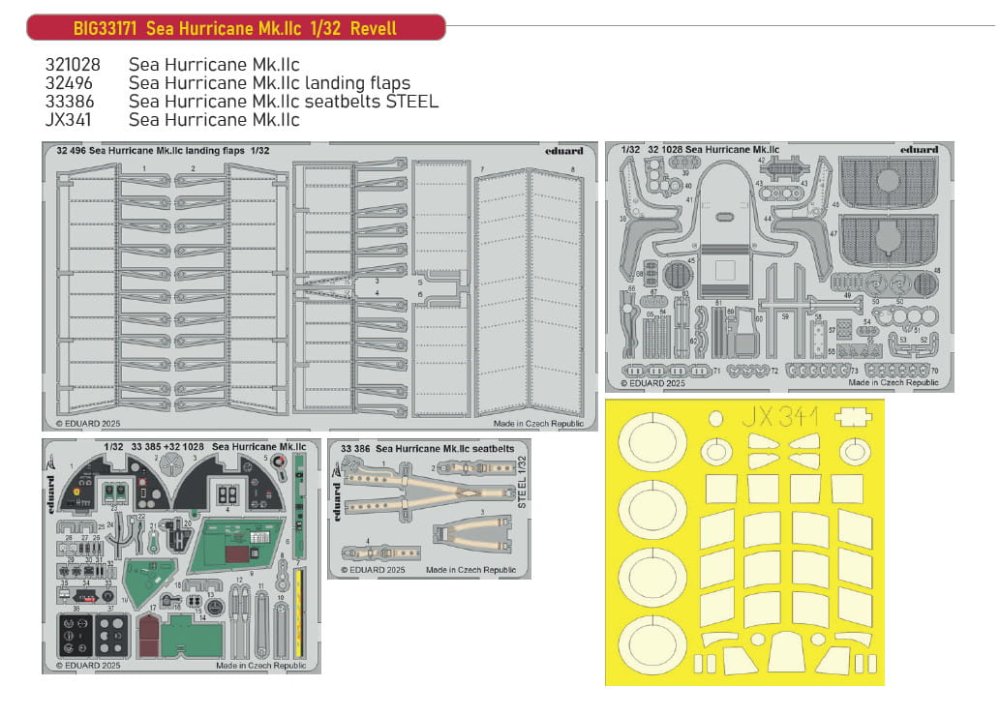Click '© EDUARD 2025' on 32 1028 fret
Viewport: 1000px width, 716px height.
point(652,383)
